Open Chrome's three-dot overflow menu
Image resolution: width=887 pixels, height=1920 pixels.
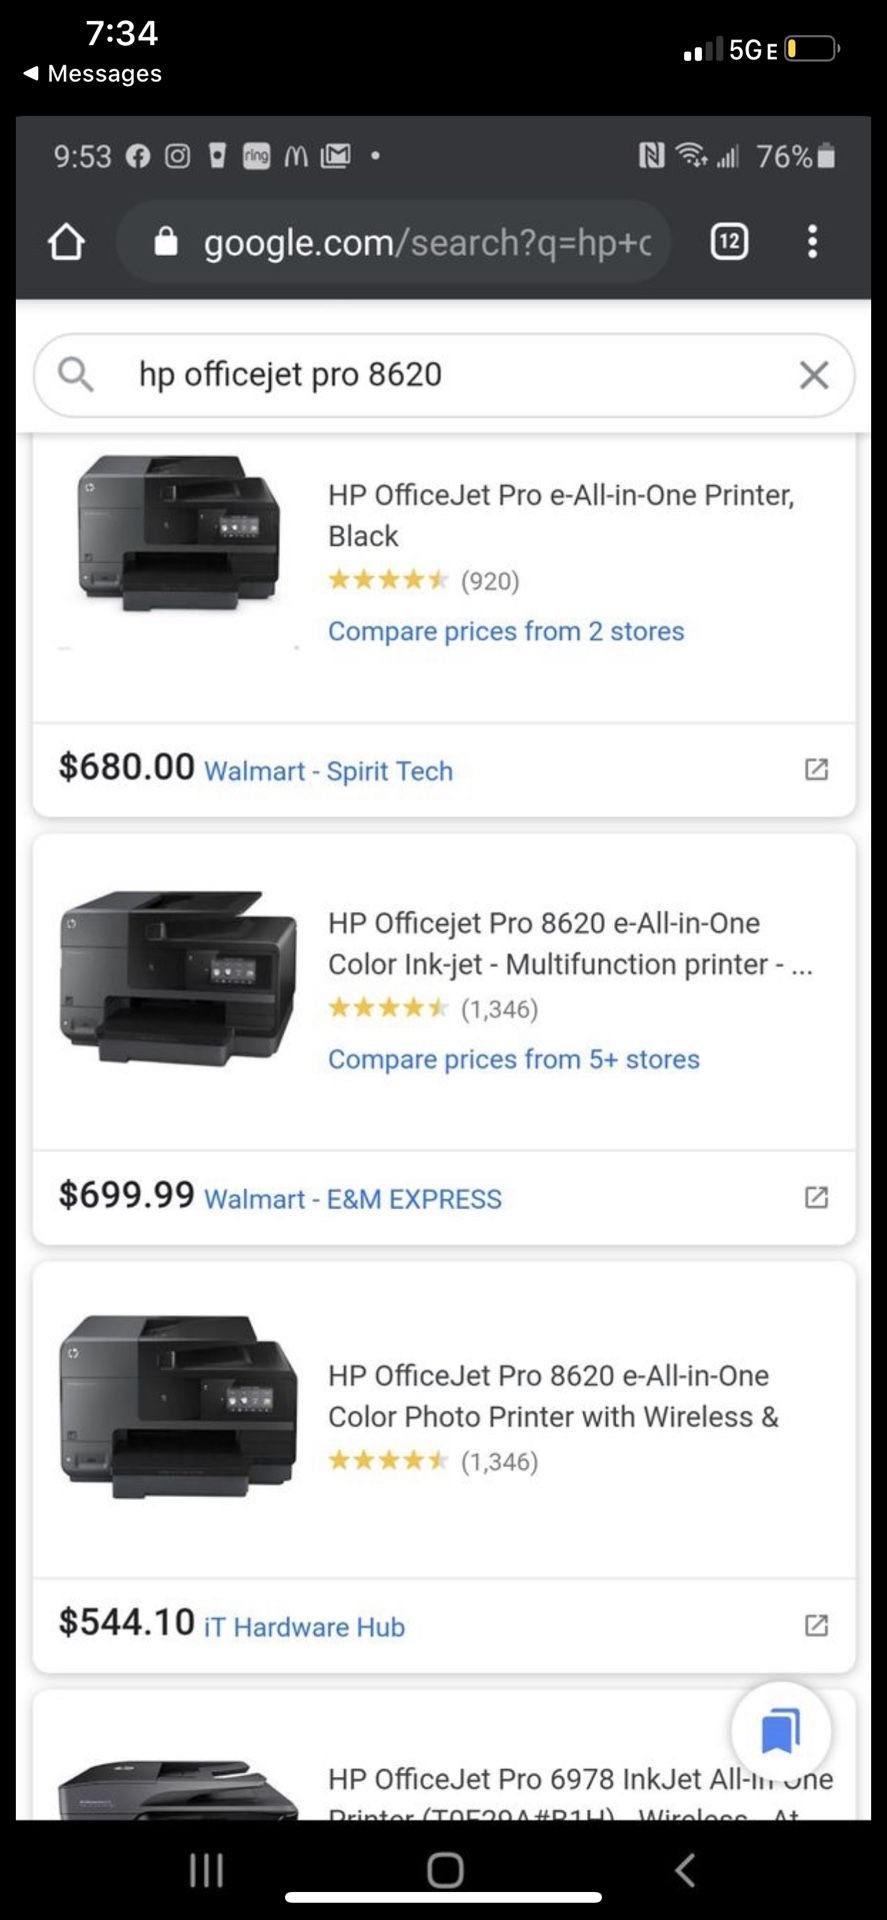point(812,242)
